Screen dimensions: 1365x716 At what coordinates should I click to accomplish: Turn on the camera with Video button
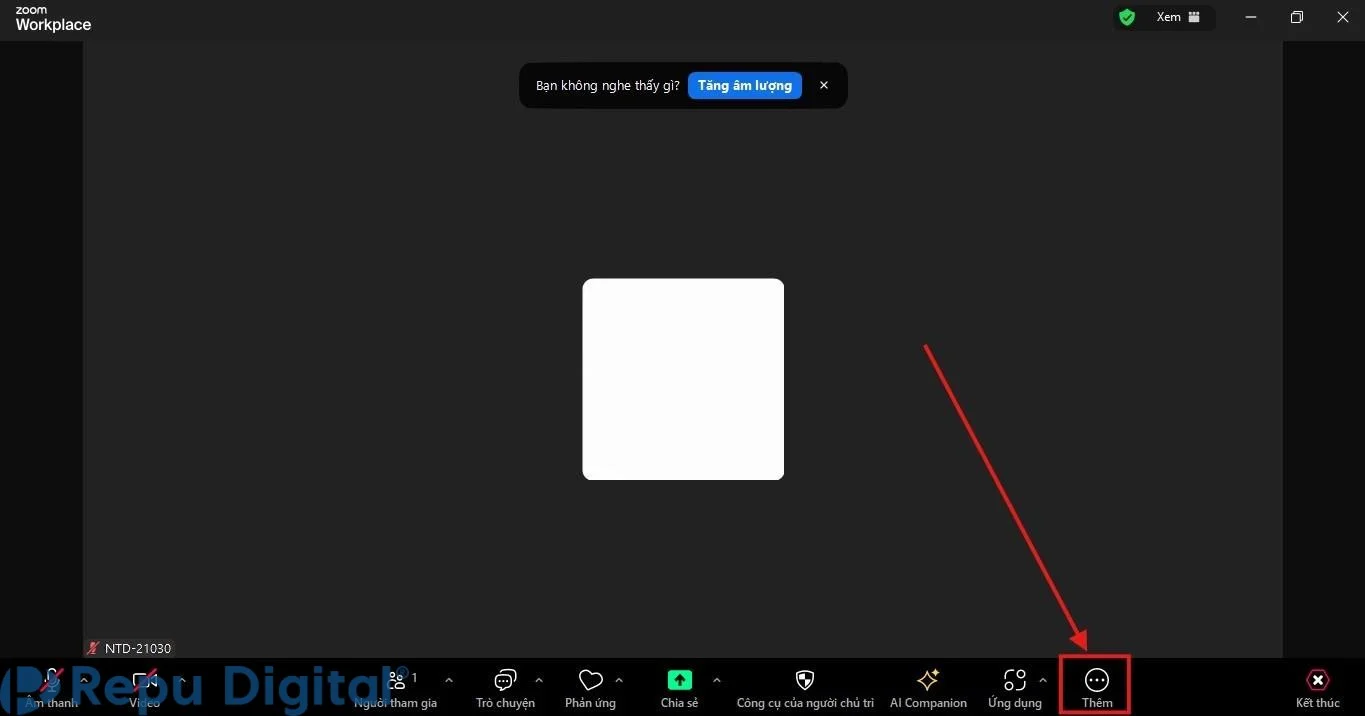pos(144,687)
